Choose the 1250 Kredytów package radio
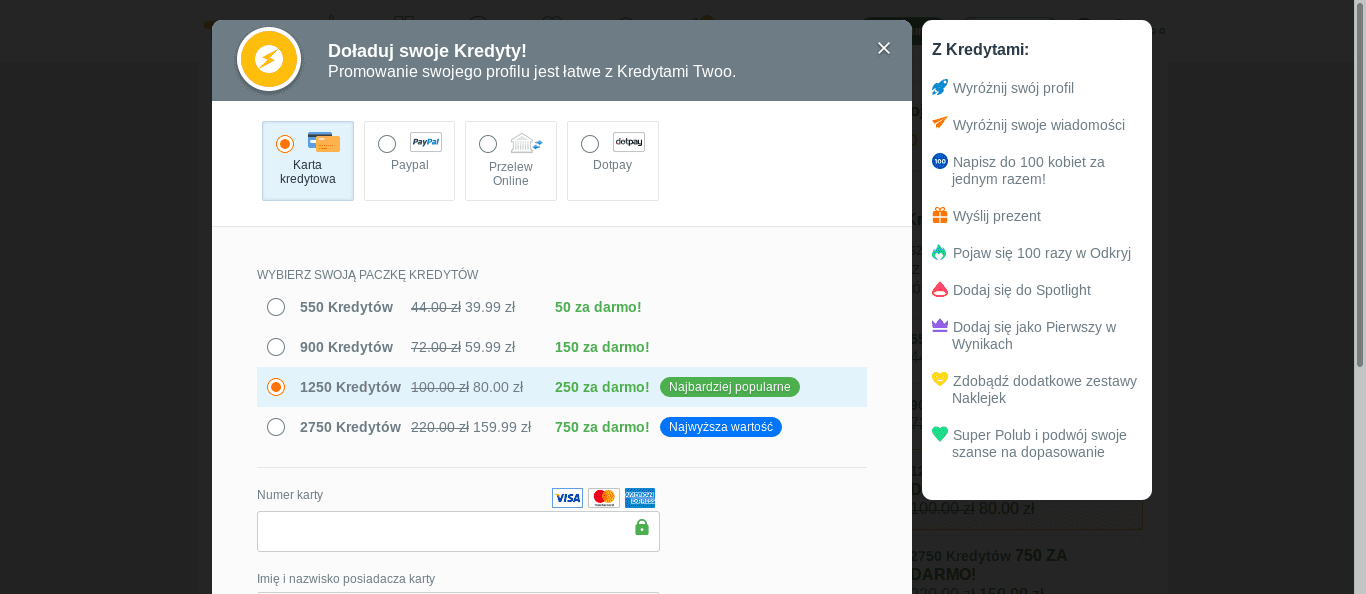 pyautogui.click(x=276, y=387)
